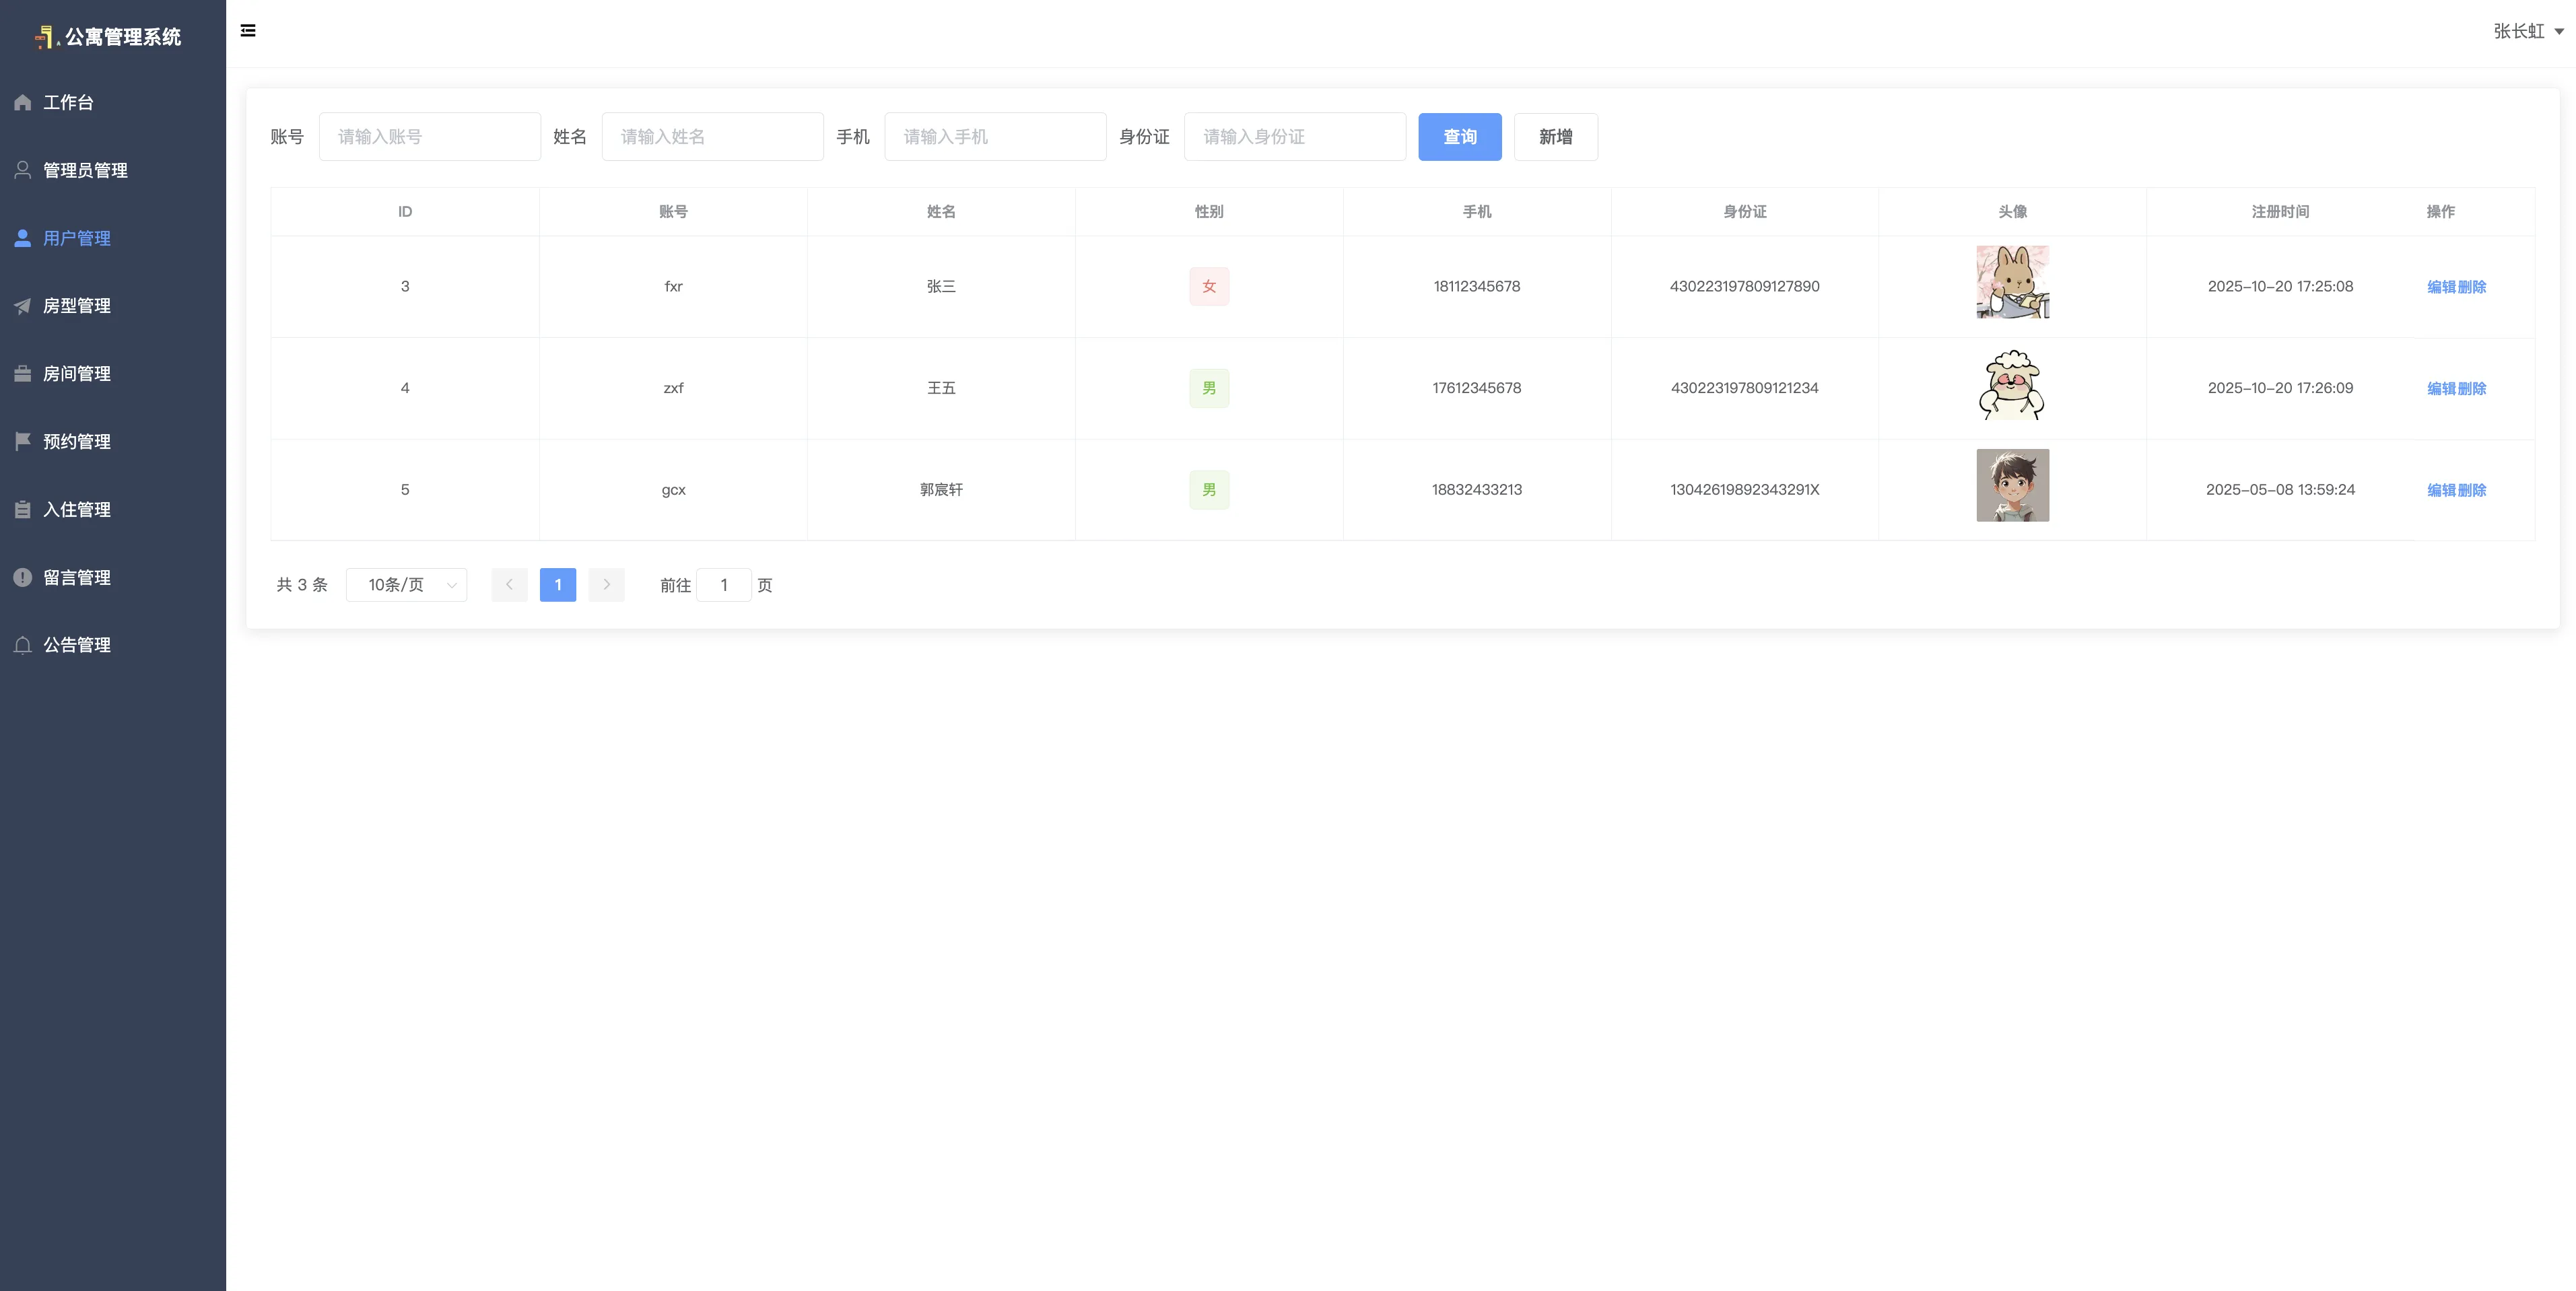
Task: Click the clipboard icon beside 入住管理
Action: [x=22, y=509]
